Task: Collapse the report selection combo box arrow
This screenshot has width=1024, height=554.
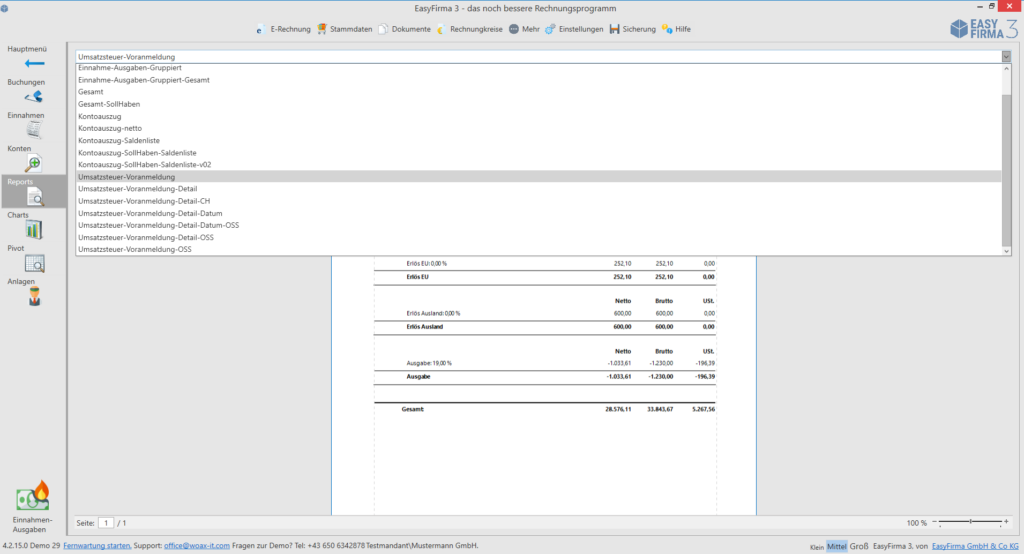Action: pyautogui.click(x=1006, y=57)
